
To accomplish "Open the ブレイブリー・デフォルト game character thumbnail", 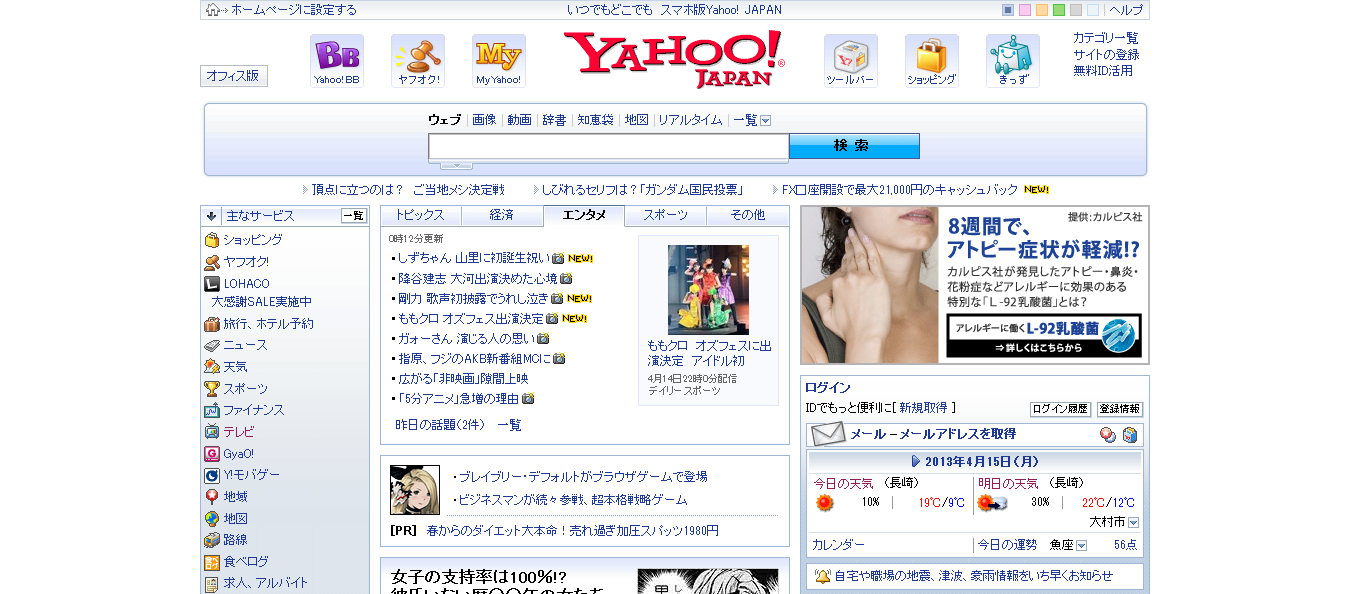I will tap(415, 490).
